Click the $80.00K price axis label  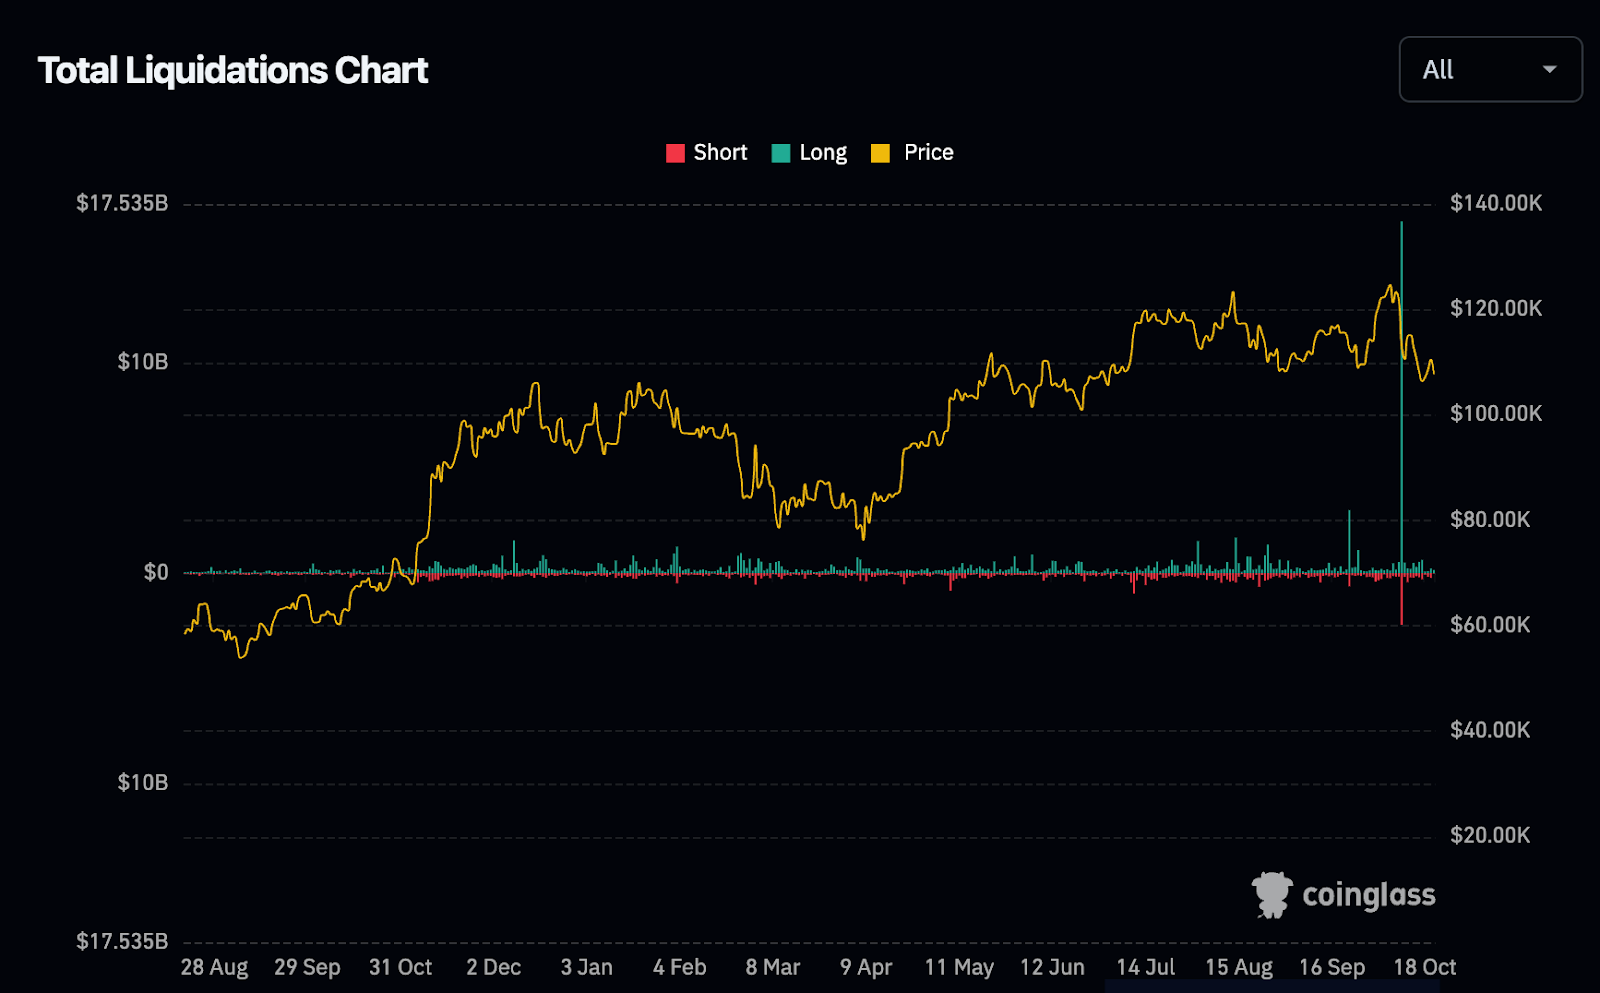coord(1489,519)
